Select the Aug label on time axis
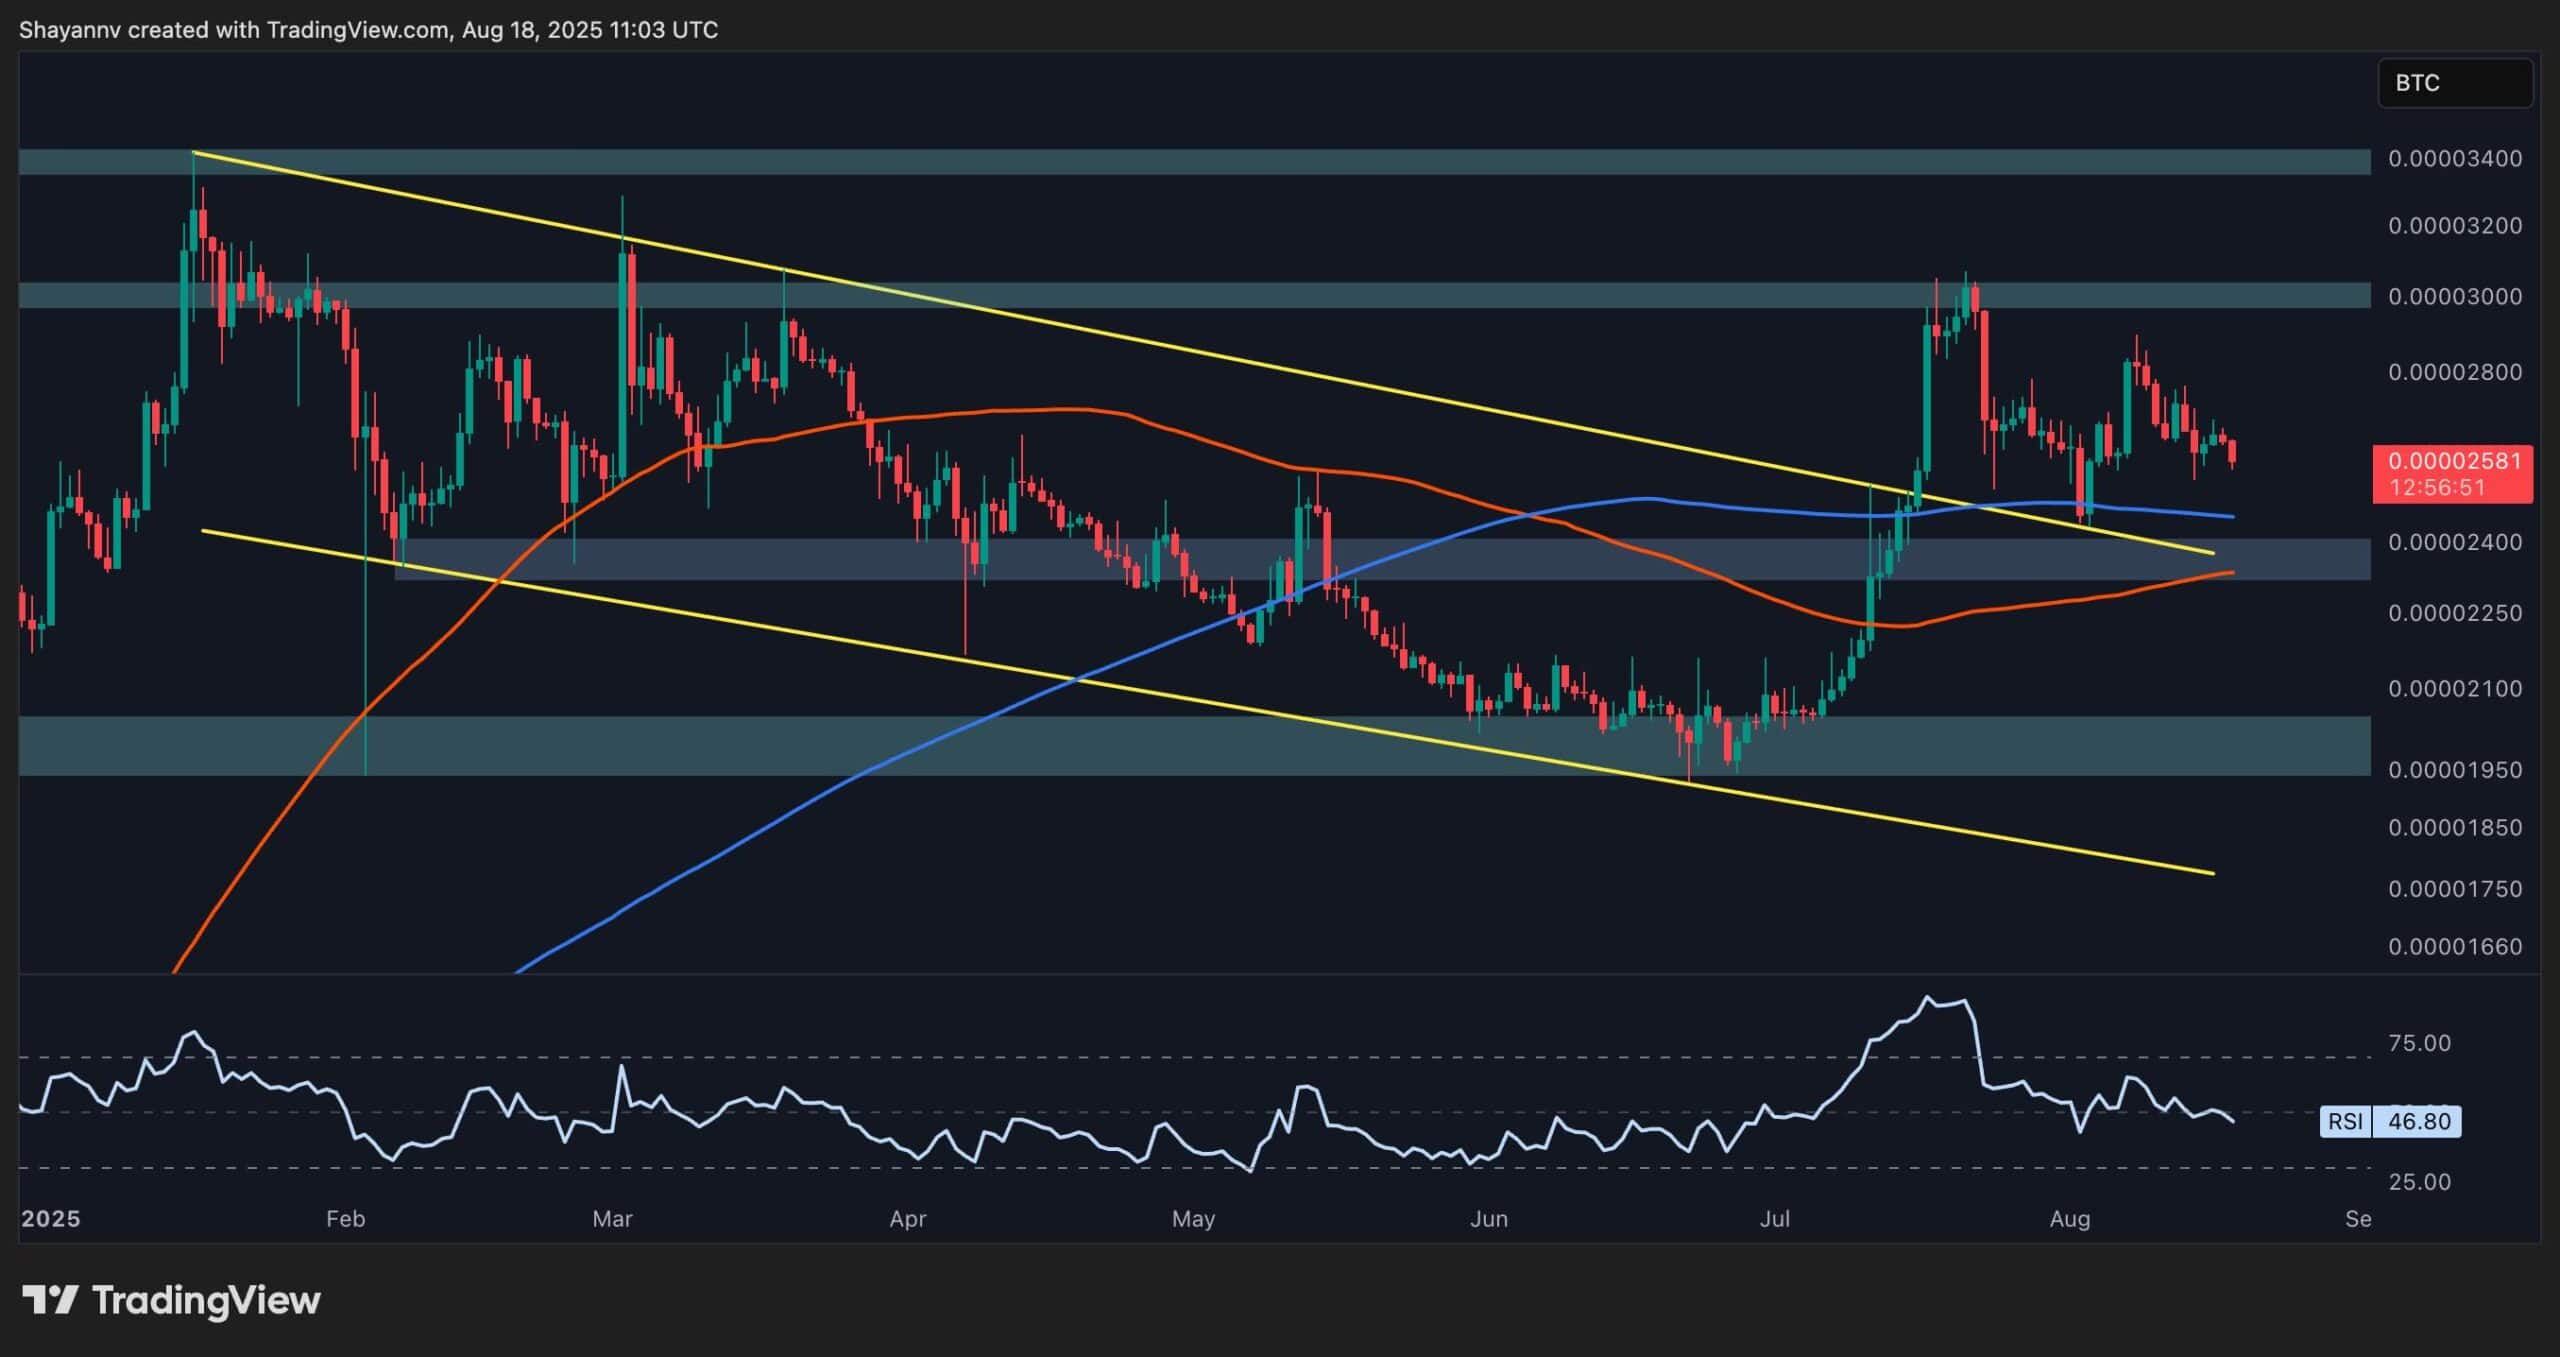Viewport: 2560px width, 1357px height. (x=2069, y=1219)
